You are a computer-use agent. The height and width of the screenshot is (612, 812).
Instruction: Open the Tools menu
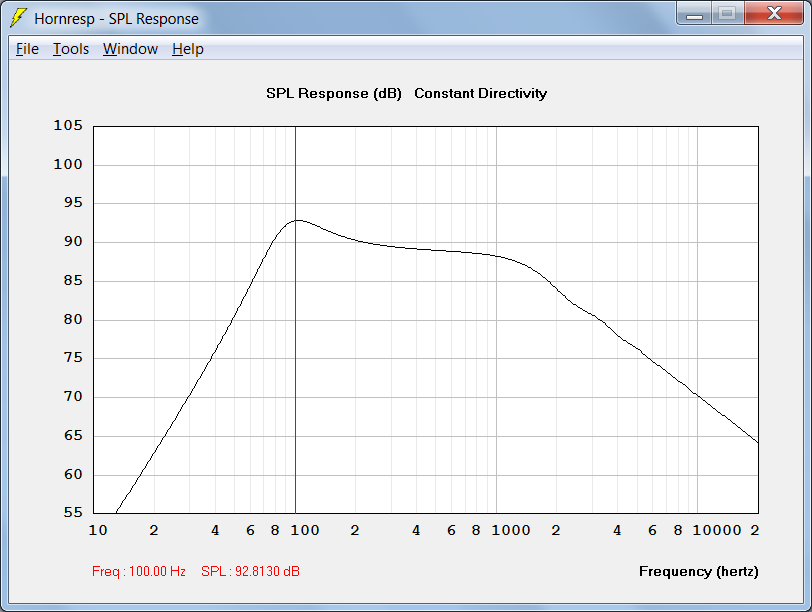tap(70, 49)
